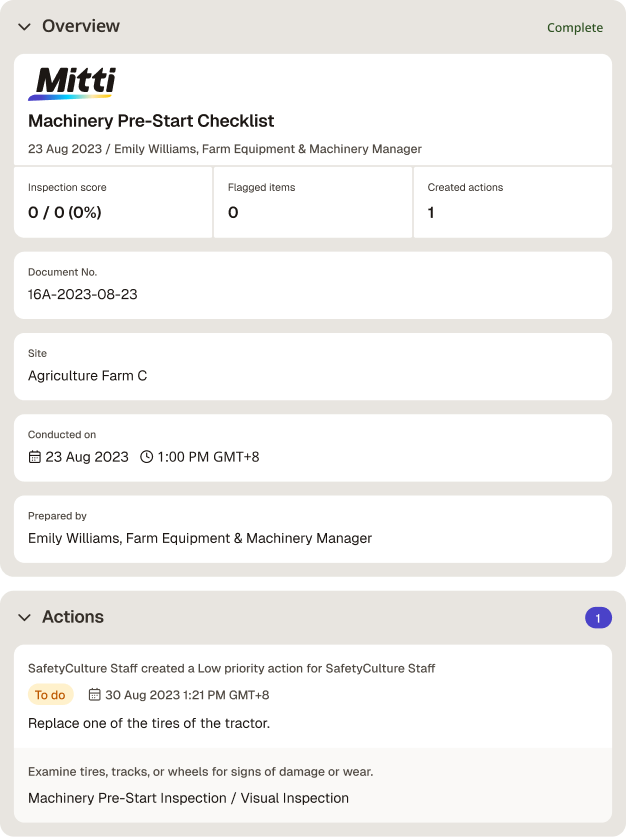Click the purple actions count badge
The height and width of the screenshot is (837, 626).
pyautogui.click(x=598, y=618)
